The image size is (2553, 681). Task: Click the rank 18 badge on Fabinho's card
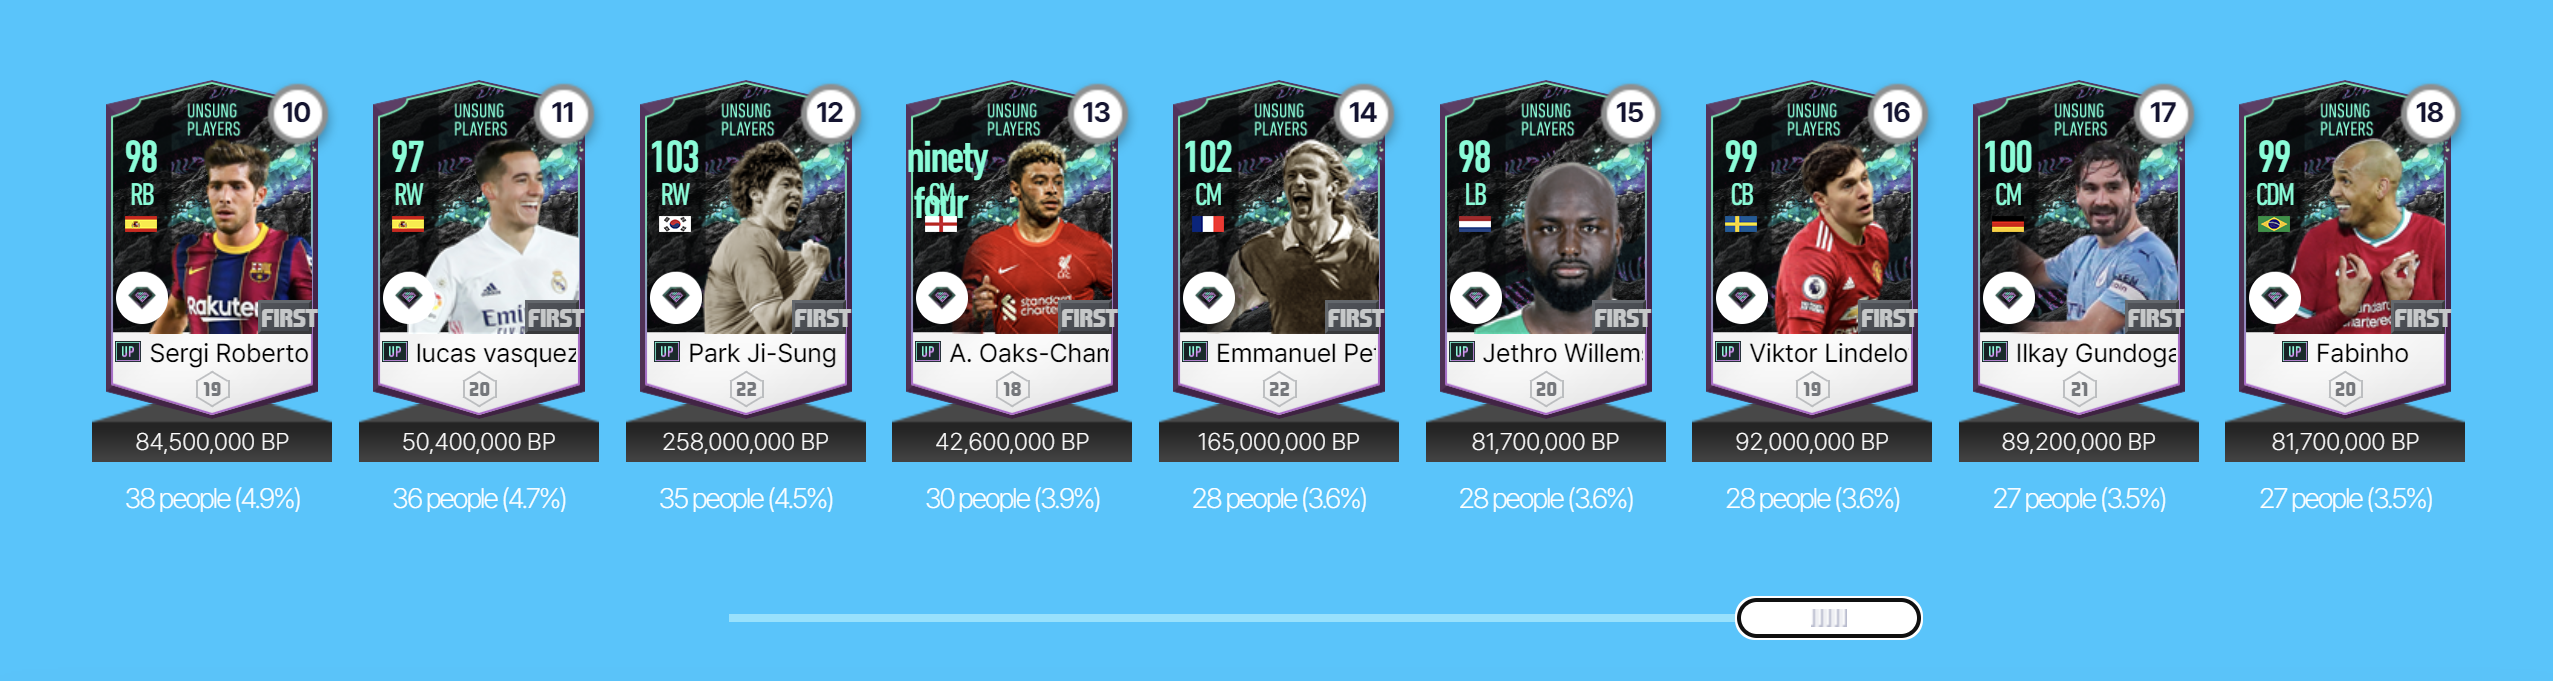2429,113
